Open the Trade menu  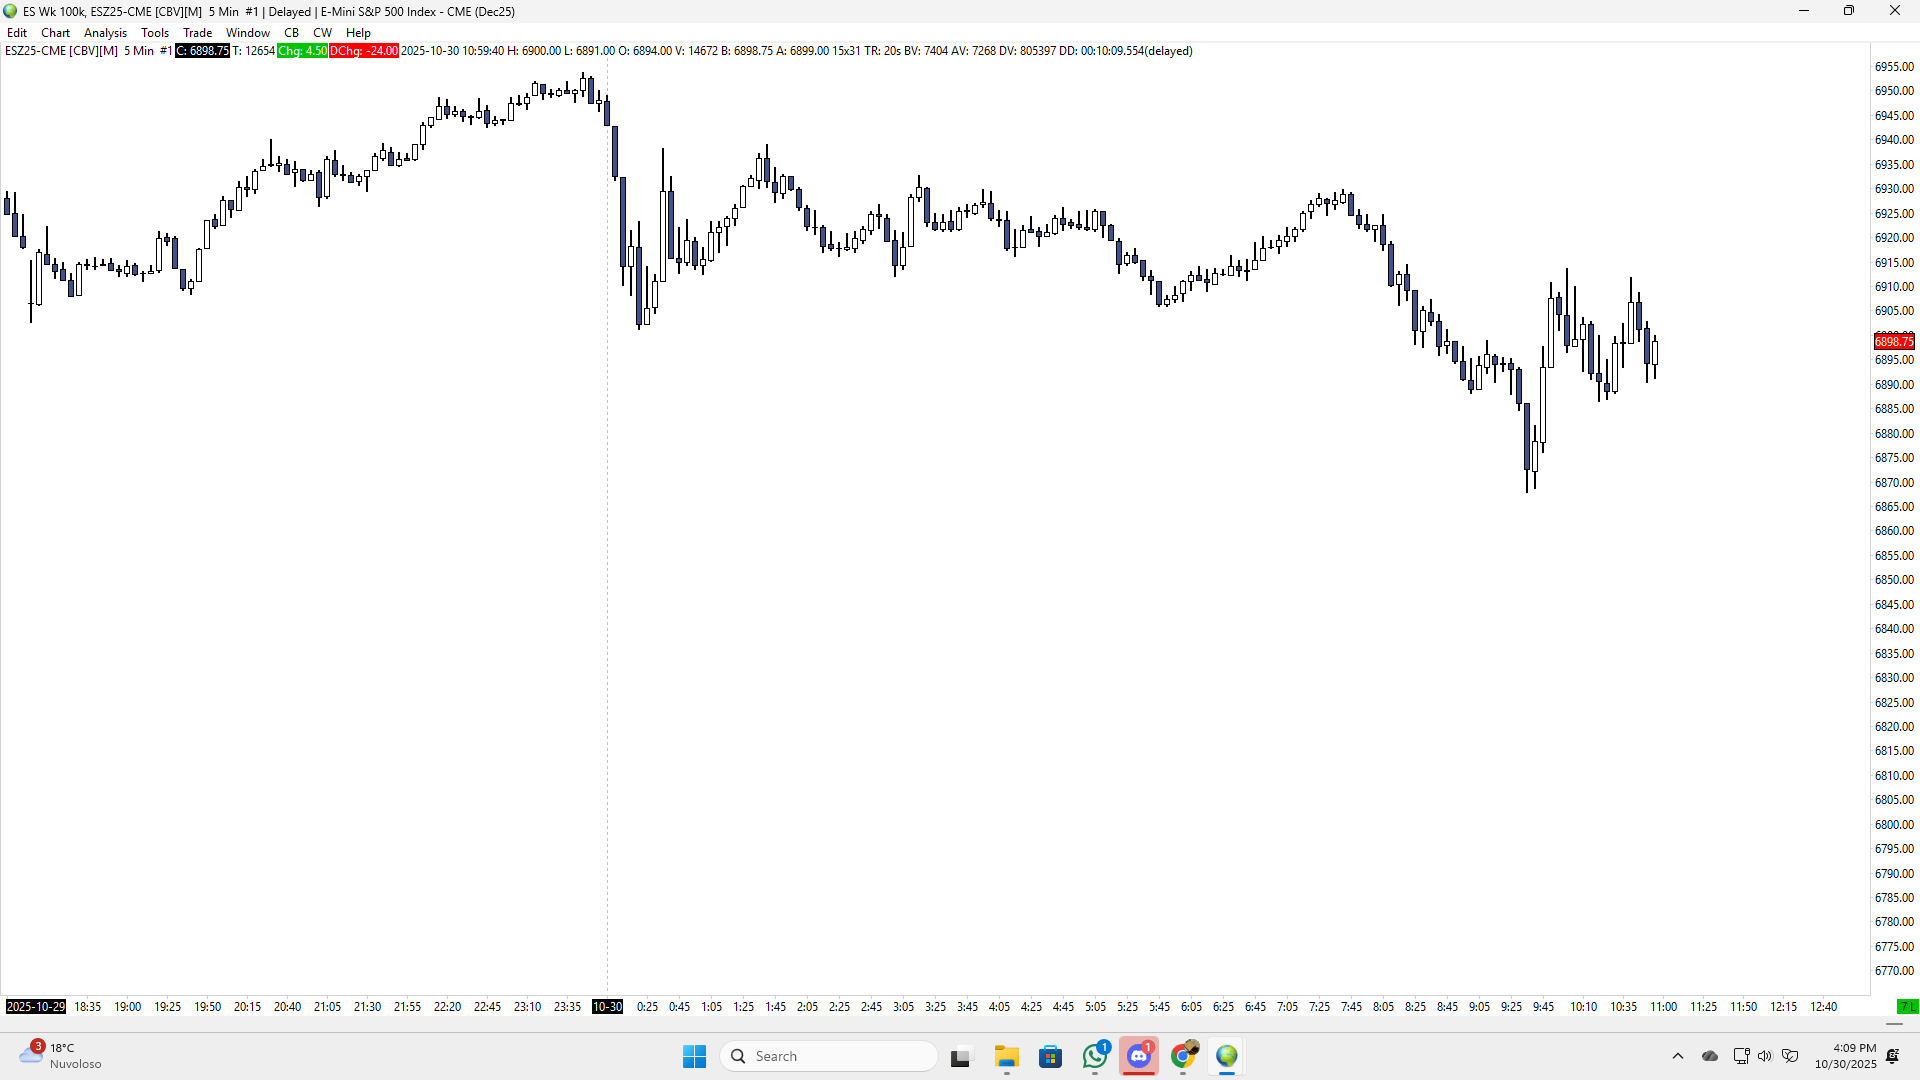[x=197, y=32]
